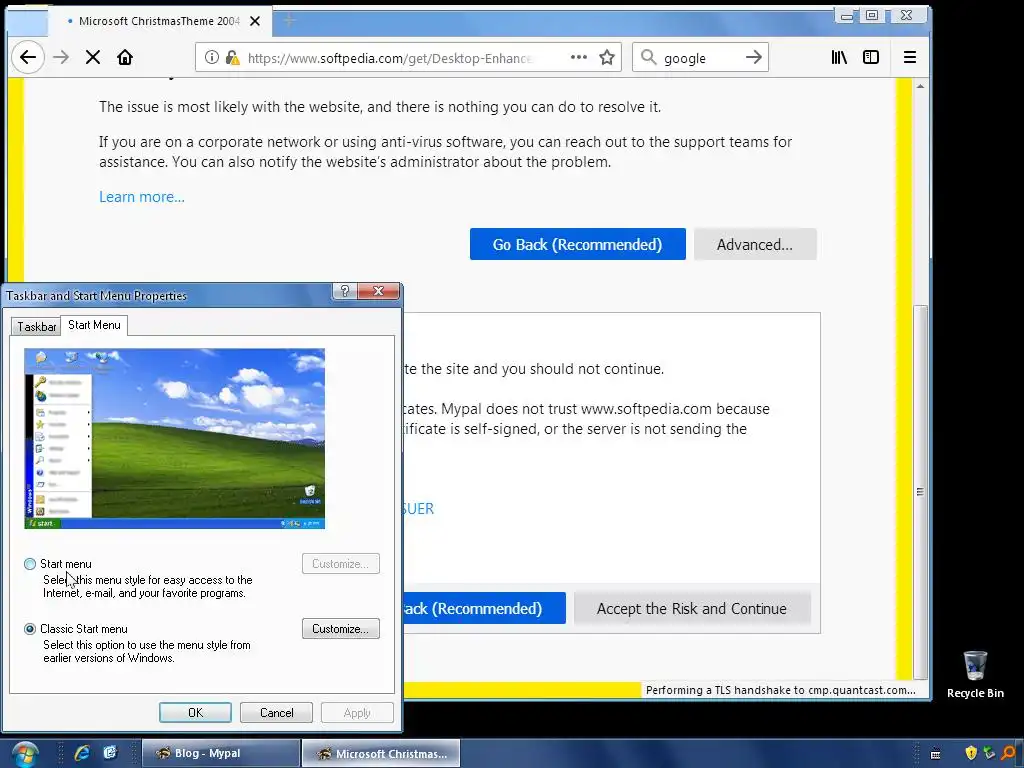Open the Learn more... link
The image size is (1024, 768).
(x=142, y=197)
